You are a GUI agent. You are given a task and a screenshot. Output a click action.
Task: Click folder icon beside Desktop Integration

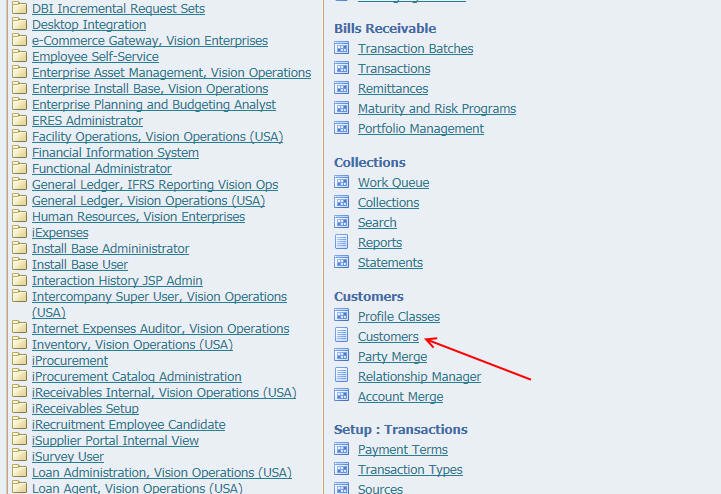click(x=19, y=23)
